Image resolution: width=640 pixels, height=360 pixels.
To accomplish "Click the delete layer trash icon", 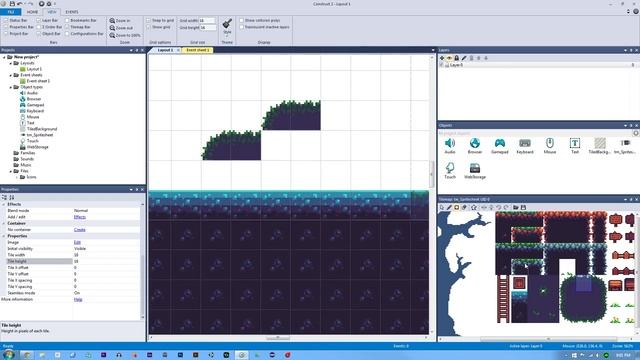I will 471,58.
